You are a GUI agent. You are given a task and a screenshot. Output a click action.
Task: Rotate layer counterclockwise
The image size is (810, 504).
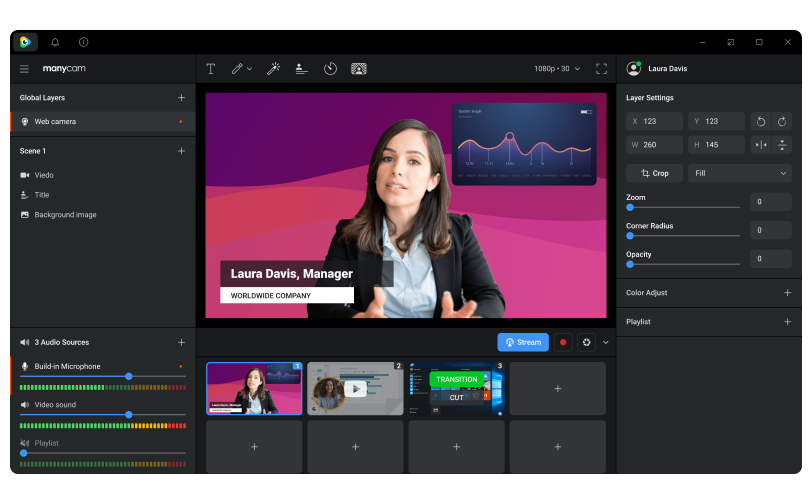click(x=761, y=121)
